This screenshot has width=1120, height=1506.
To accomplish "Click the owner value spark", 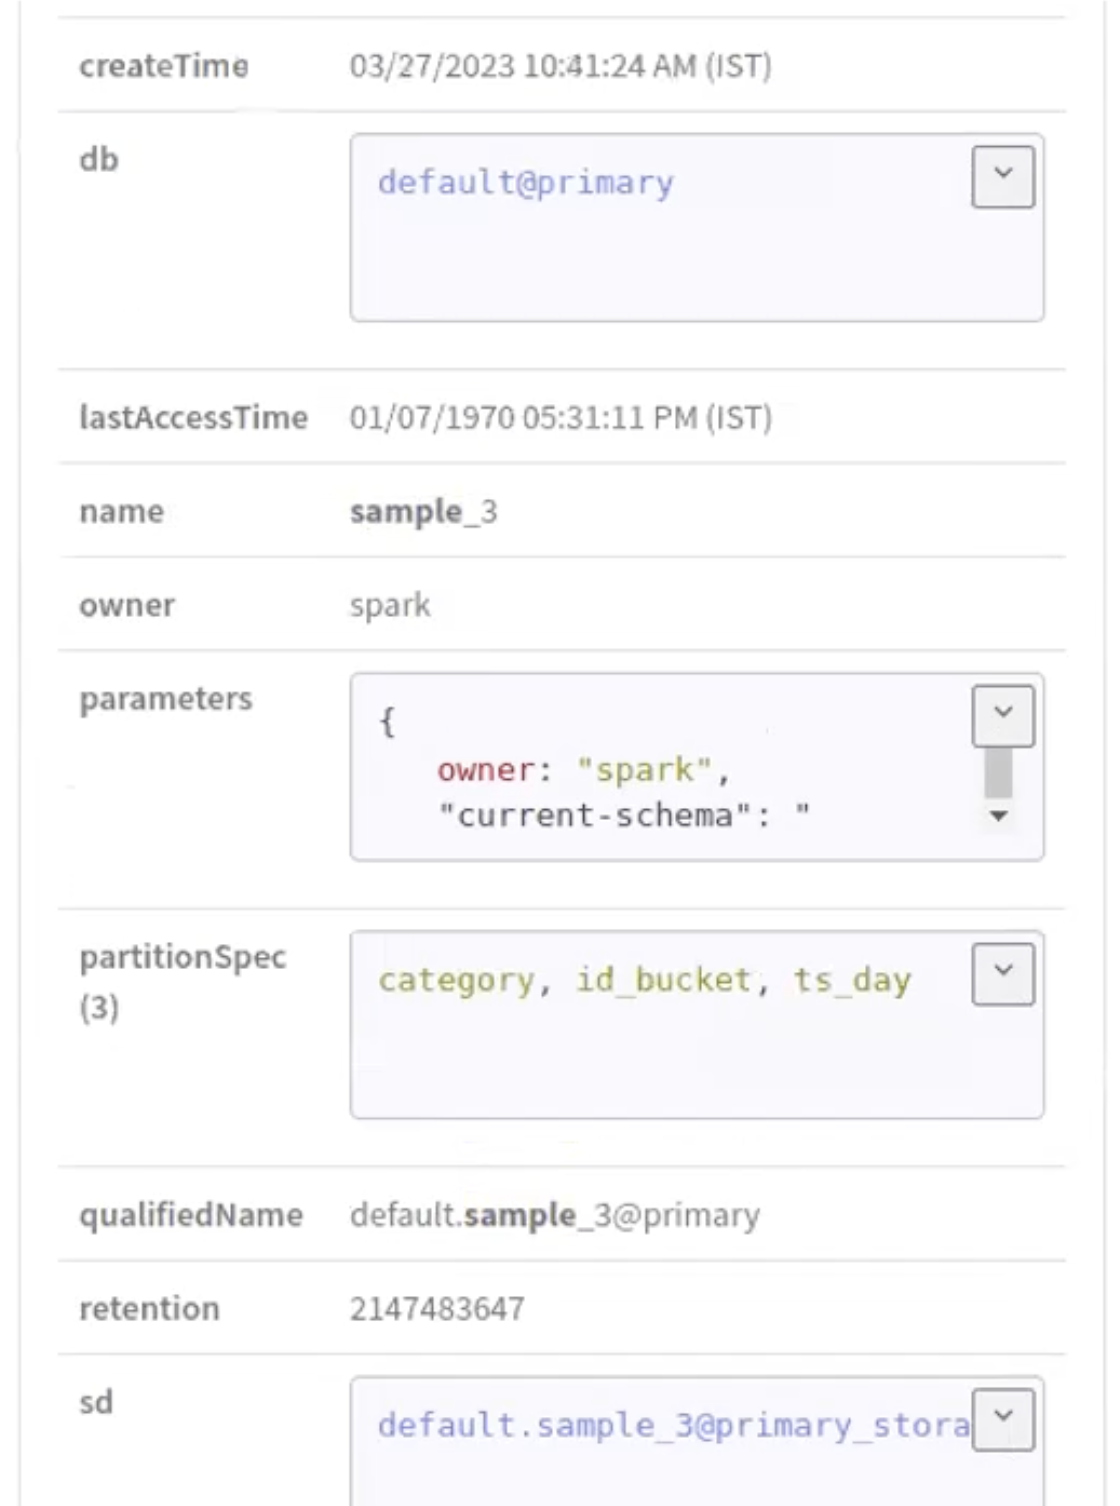I will [x=390, y=605].
